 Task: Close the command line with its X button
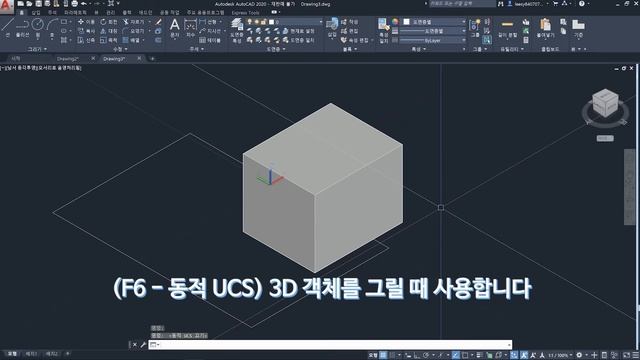pos(135,345)
